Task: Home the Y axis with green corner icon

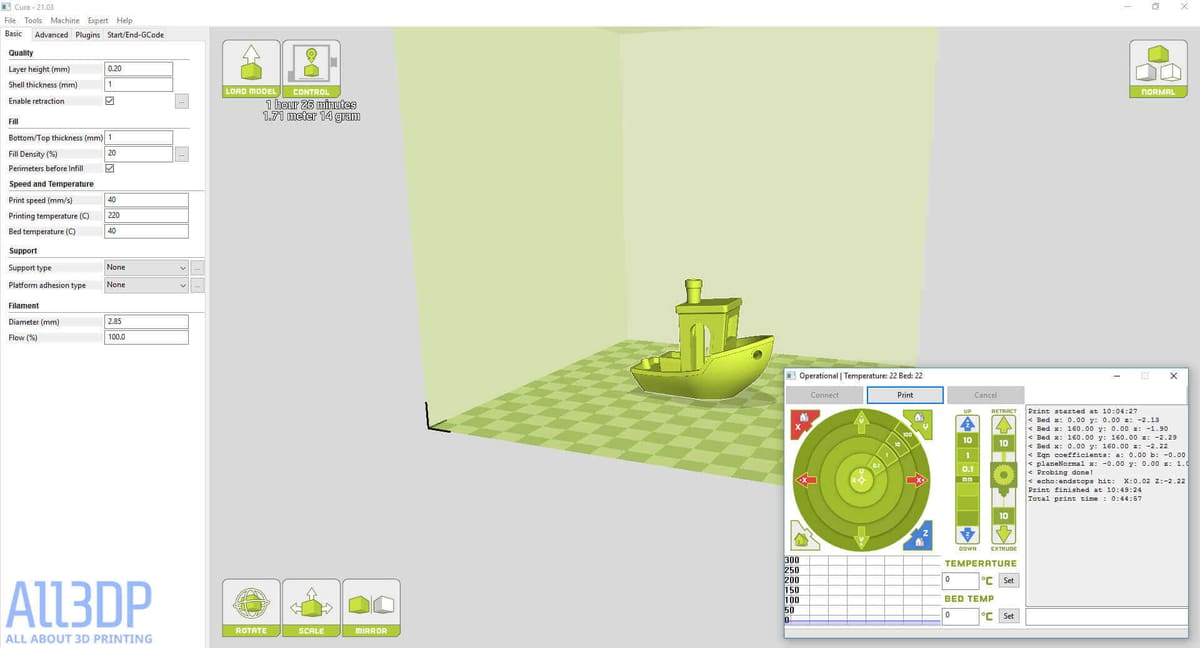Action: point(918,422)
